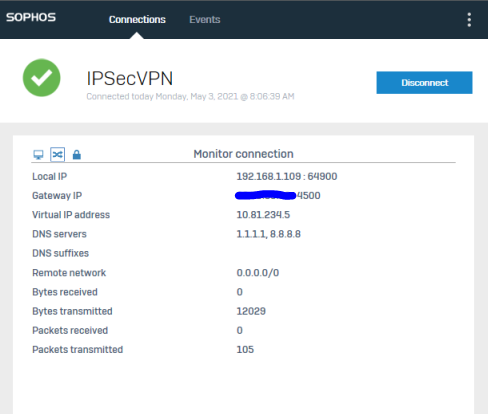This screenshot has width=488, height=414.
Task: Click the Packets received label
Action: coord(70,330)
